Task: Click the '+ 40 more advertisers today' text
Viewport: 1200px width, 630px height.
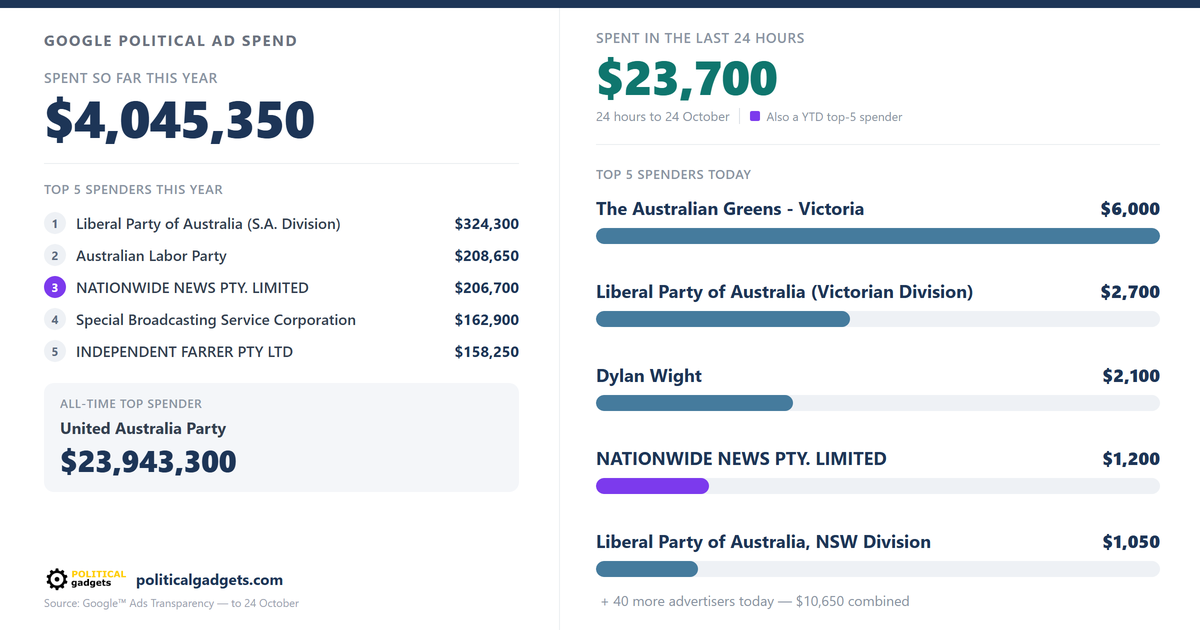Action: (755, 601)
